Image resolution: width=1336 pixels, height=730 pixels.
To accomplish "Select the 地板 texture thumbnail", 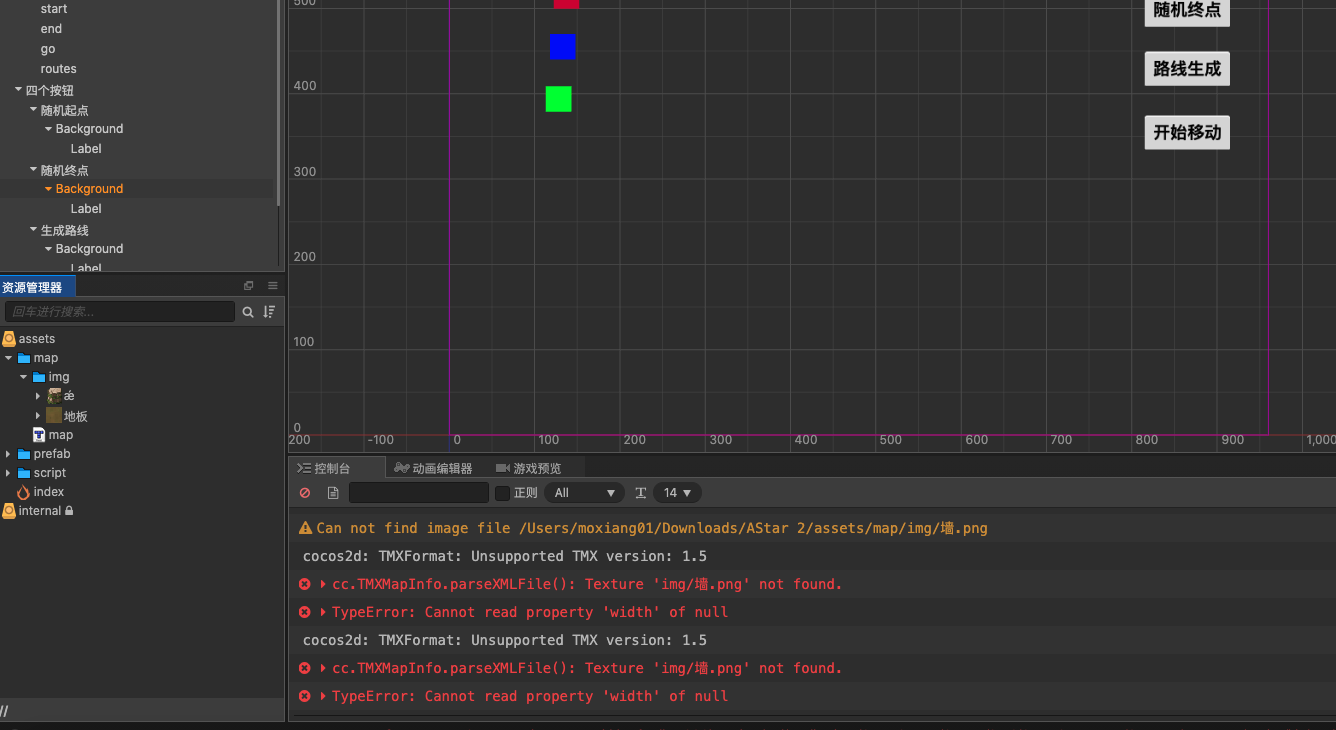I will (x=54, y=416).
